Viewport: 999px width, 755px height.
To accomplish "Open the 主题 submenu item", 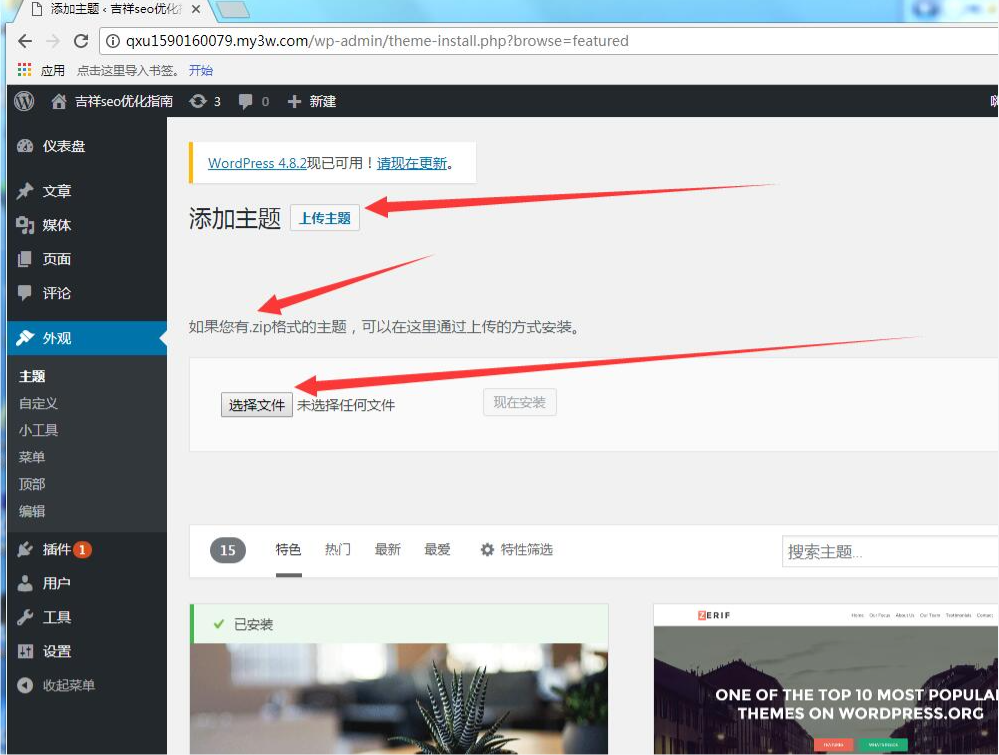I will (32, 376).
